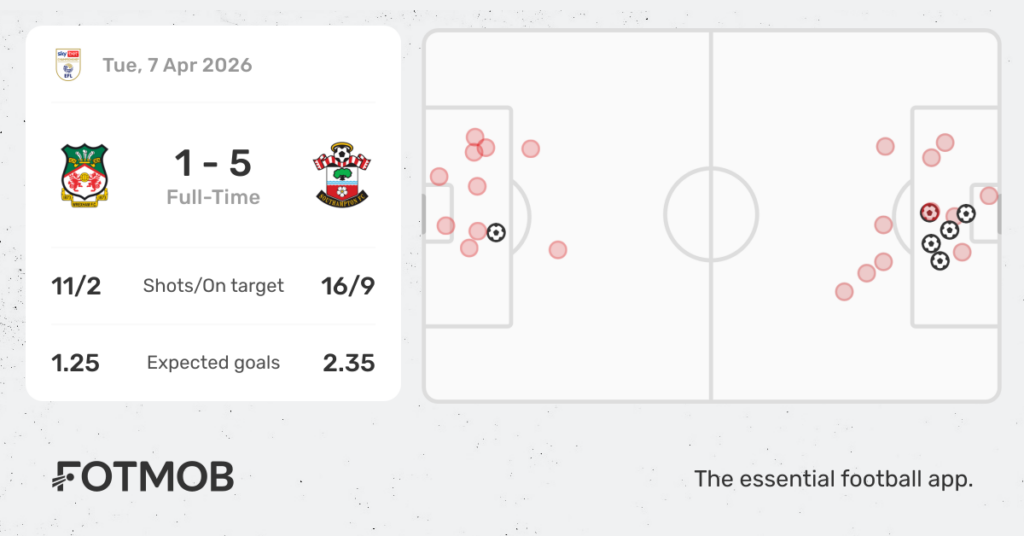Click the FotMob logo
Image resolution: width=1024 pixels, height=536 pixels.
143,477
